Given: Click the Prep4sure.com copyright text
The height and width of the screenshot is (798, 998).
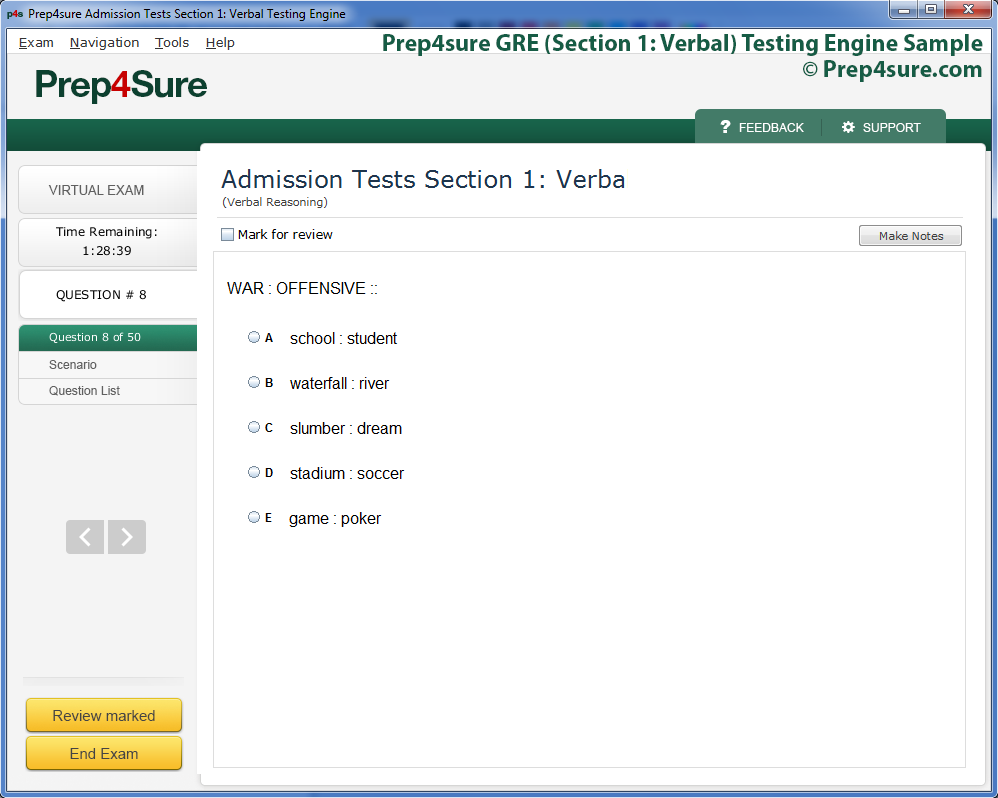Looking at the screenshot, I should coord(892,69).
